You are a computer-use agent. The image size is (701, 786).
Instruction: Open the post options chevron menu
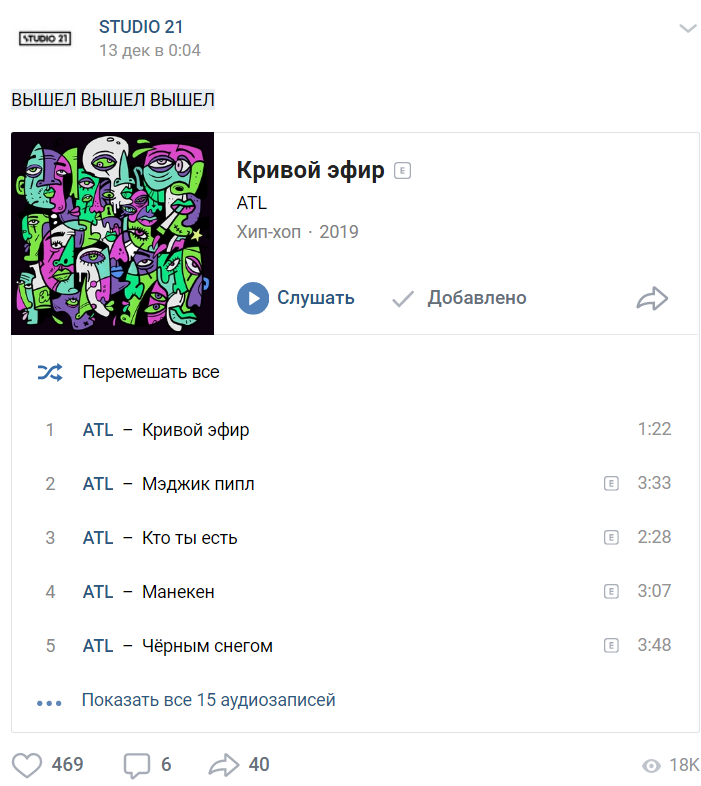688,28
